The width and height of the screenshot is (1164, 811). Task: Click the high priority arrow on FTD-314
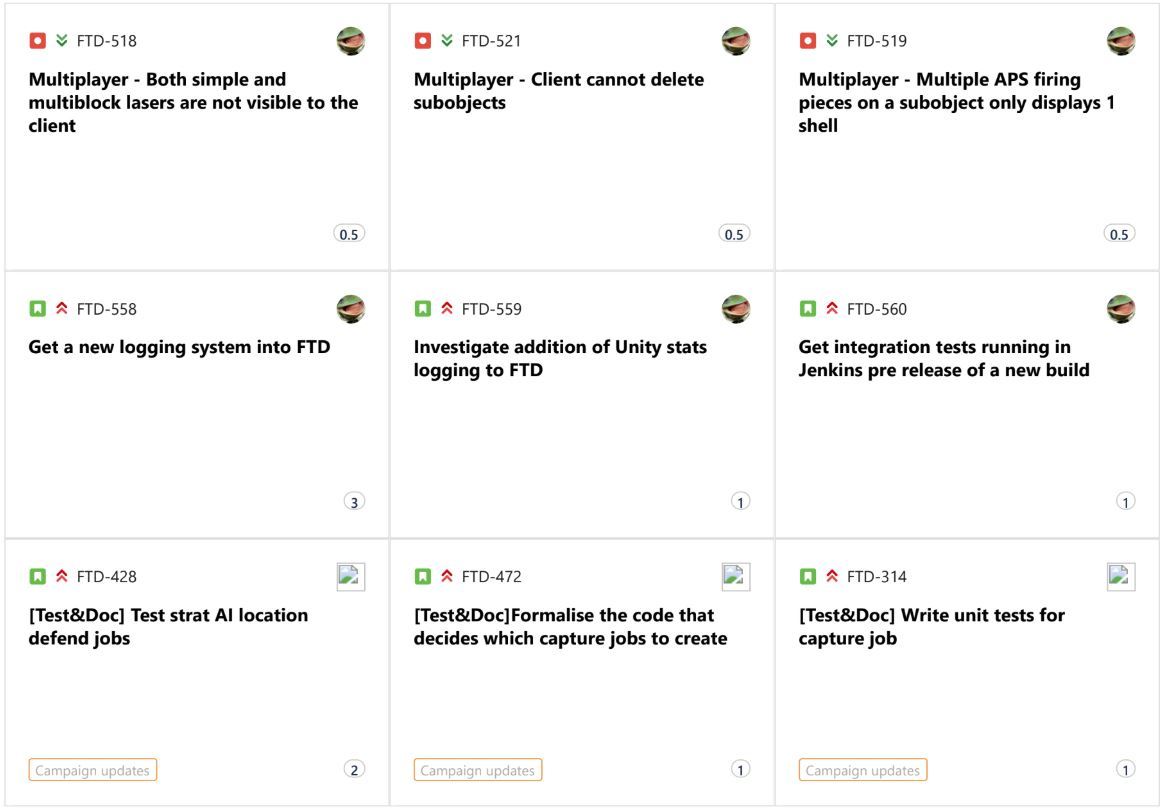point(831,576)
